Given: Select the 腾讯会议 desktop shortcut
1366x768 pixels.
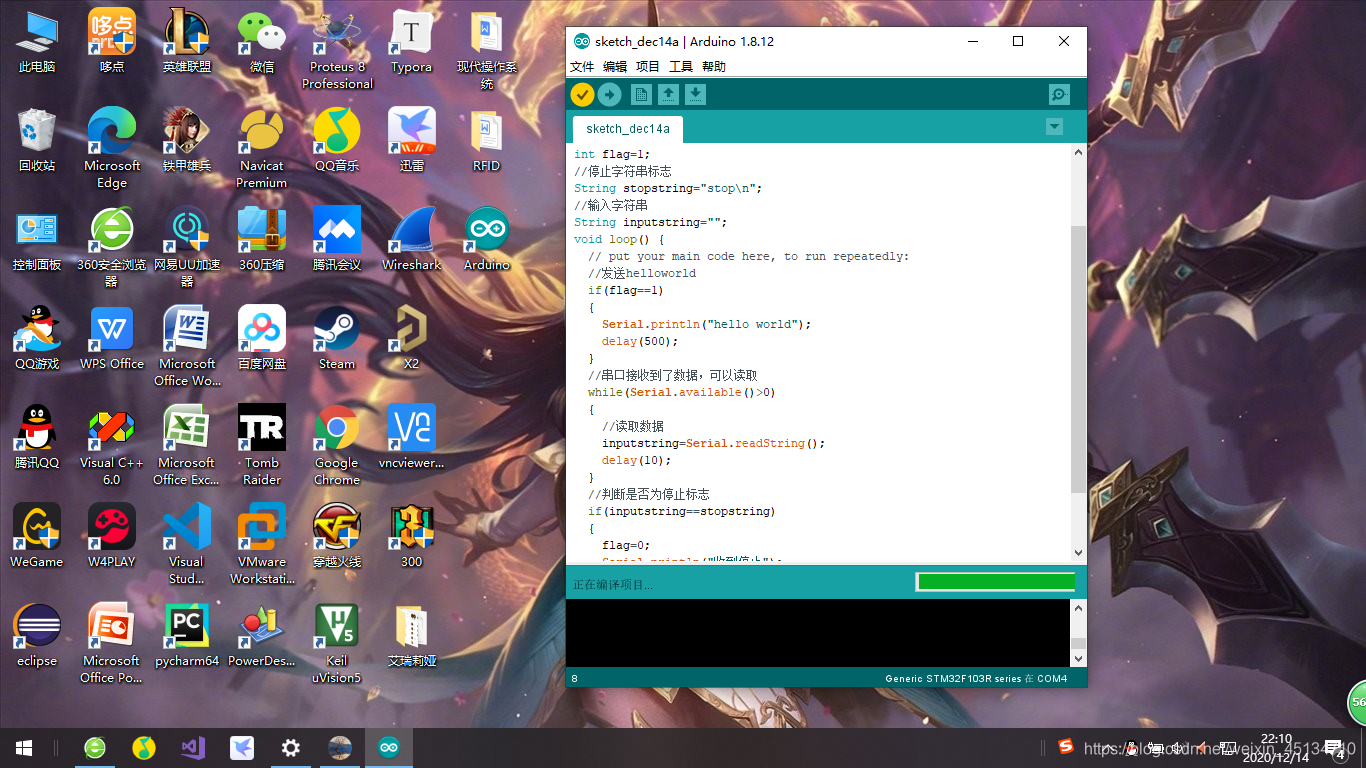Looking at the screenshot, I should [337, 240].
